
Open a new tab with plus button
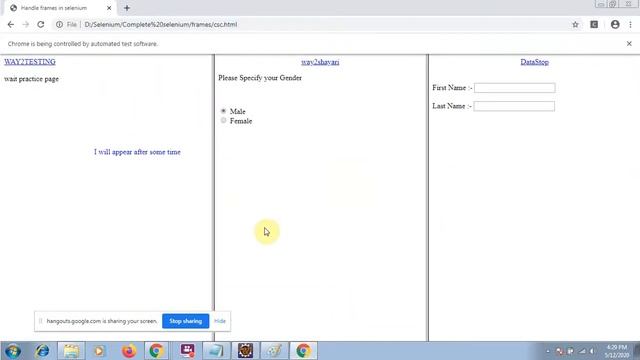click(127, 8)
